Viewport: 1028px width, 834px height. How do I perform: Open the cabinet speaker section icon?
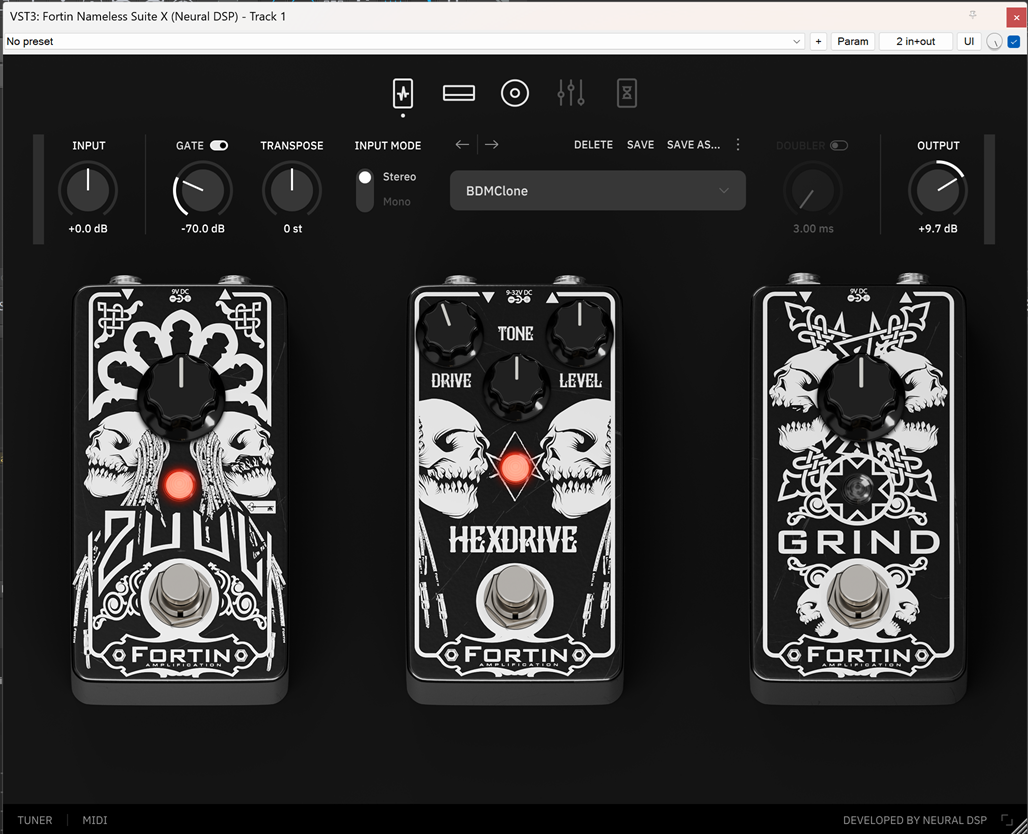515,93
